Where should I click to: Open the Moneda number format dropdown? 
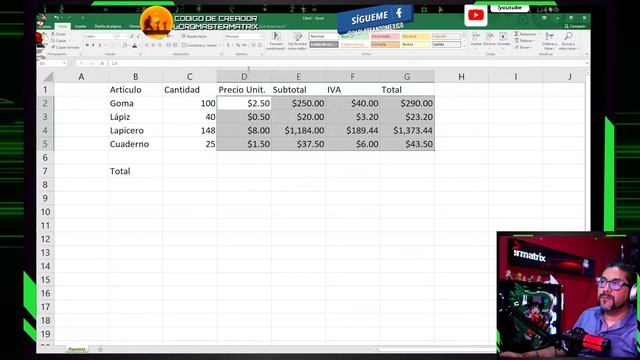[260, 36]
